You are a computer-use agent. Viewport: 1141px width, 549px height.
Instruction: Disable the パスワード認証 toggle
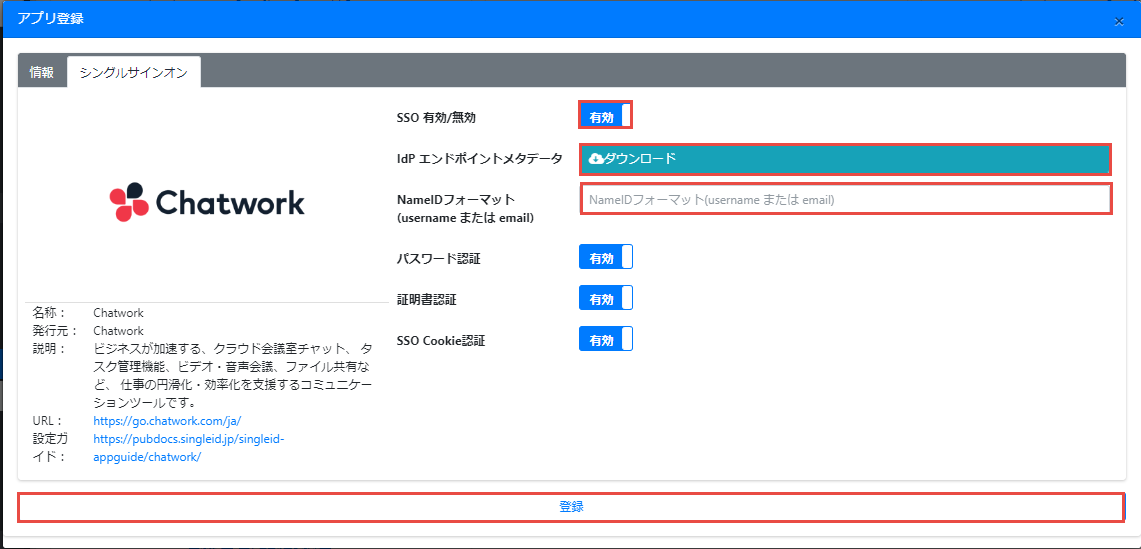coord(605,258)
